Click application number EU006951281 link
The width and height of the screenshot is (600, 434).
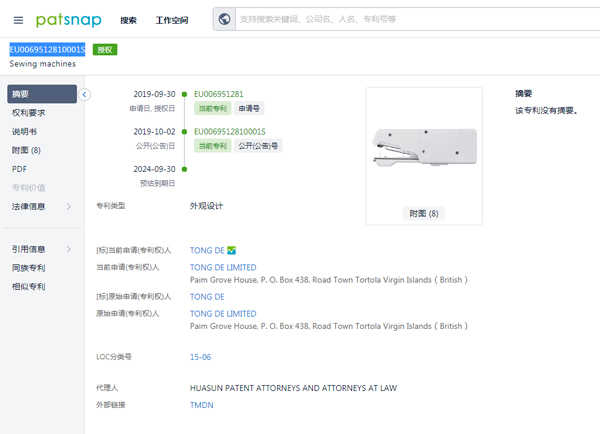(x=218, y=94)
